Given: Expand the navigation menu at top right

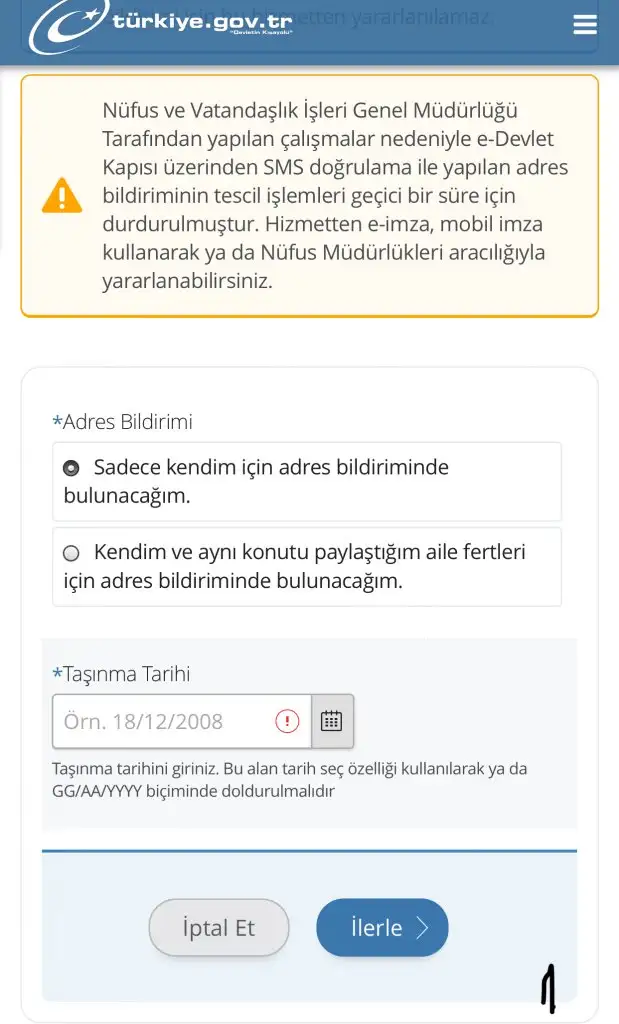Looking at the screenshot, I should 585,25.
